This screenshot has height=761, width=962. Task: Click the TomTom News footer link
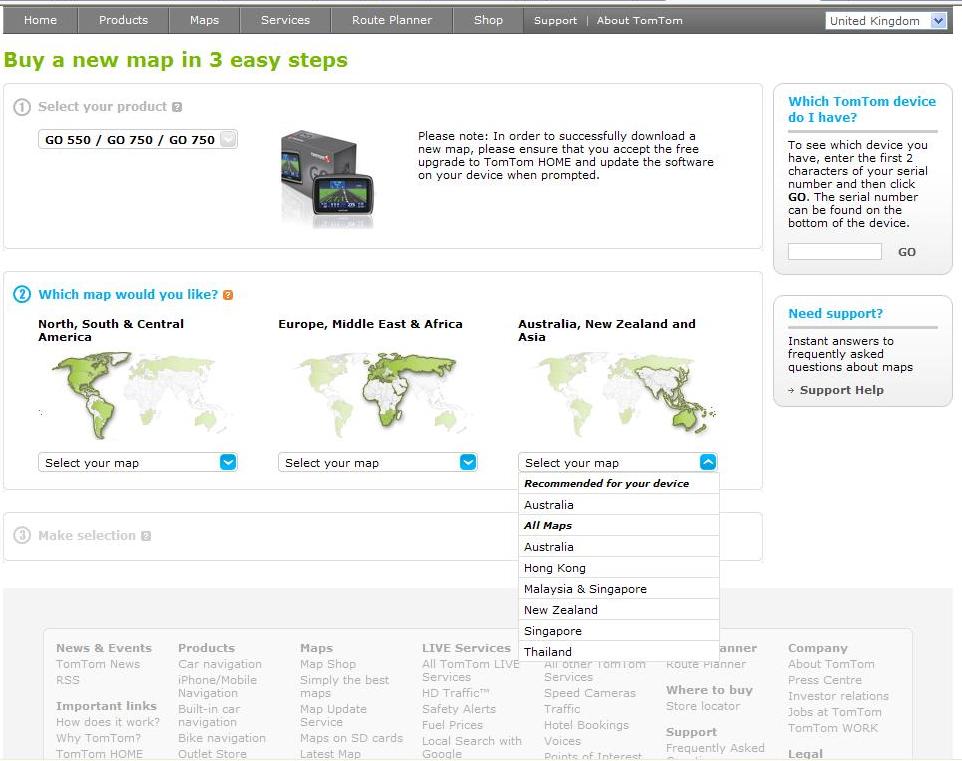pyautogui.click(x=98, y=664)
